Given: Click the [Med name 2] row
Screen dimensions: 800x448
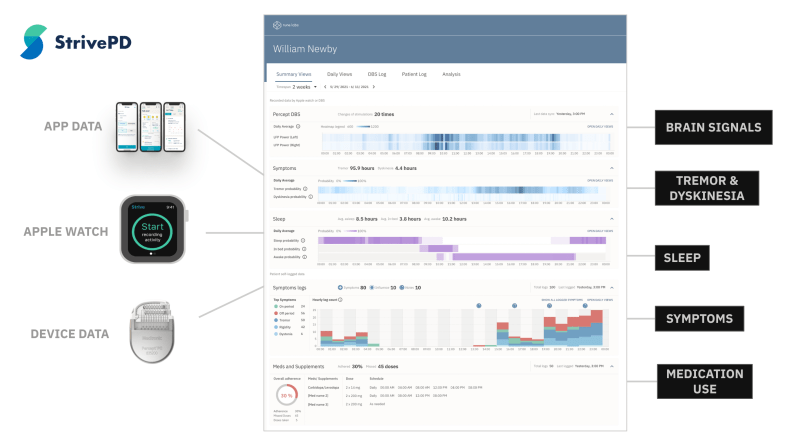Looking at the screenshot, I should tap(377, 395).
